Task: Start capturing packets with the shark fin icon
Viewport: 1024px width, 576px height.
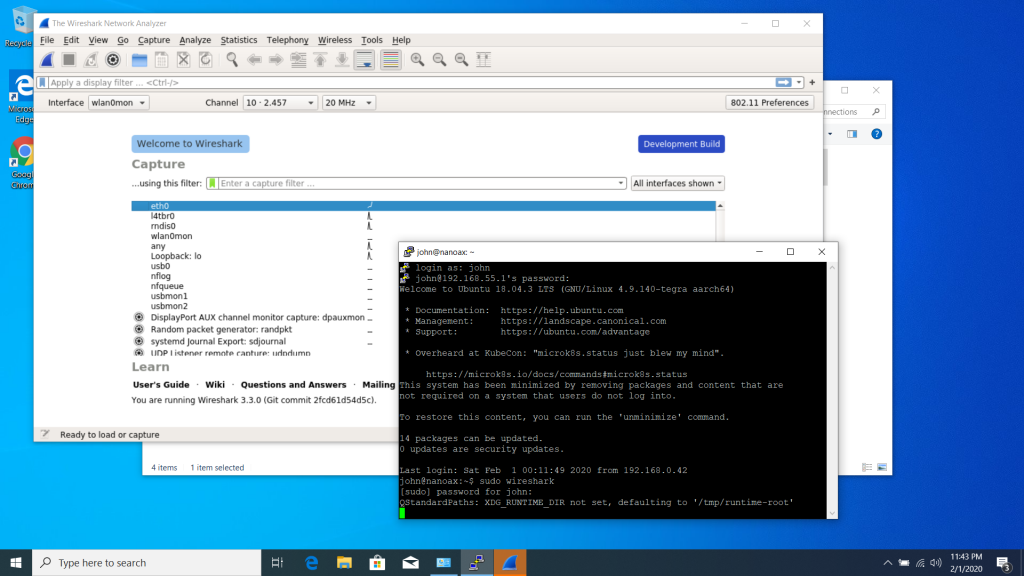Action: (47, 60)
